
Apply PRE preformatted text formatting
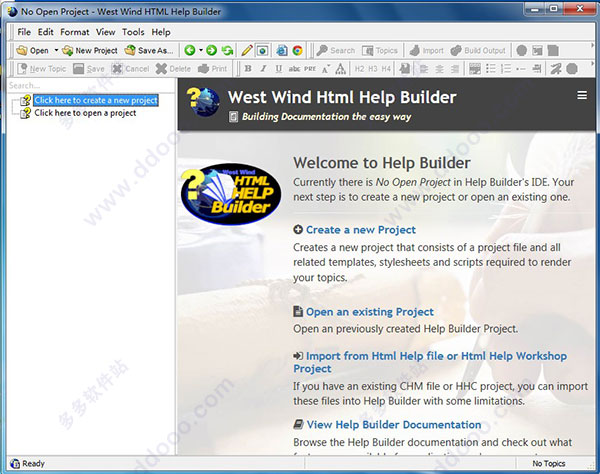pos(310,68)
